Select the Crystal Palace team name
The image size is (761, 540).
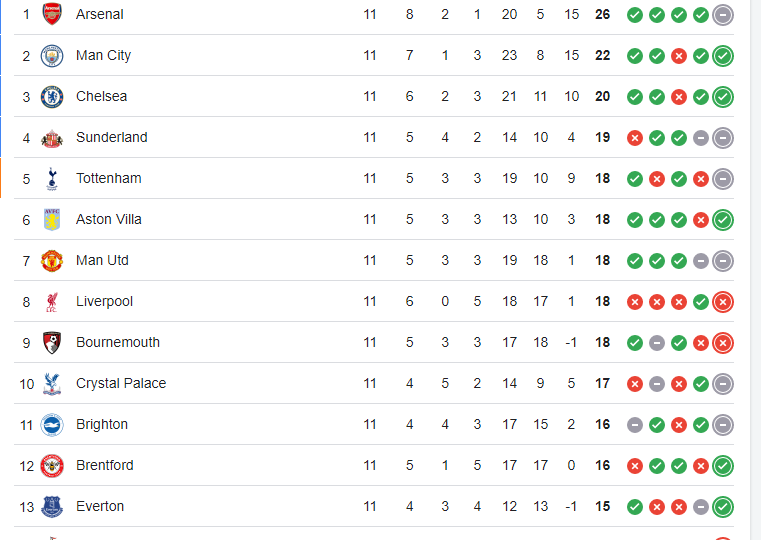(x=121, y=384)
